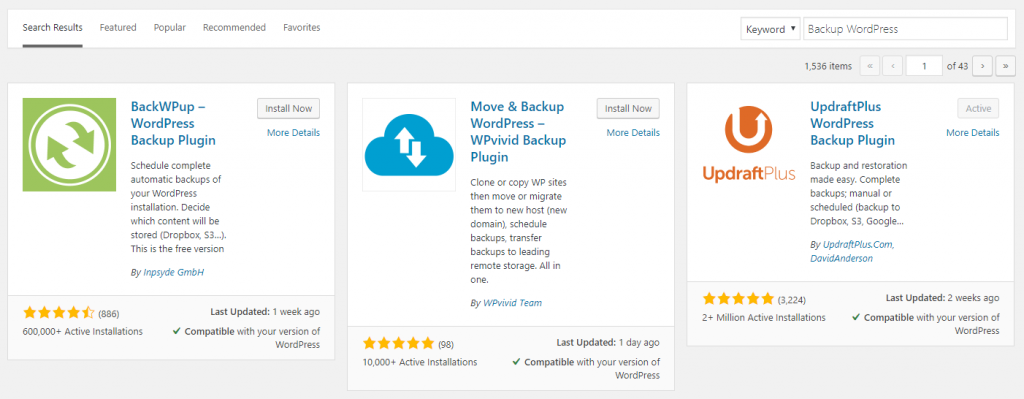
Task: Click the 600,000+ Active Installations text
Action: 82,331
